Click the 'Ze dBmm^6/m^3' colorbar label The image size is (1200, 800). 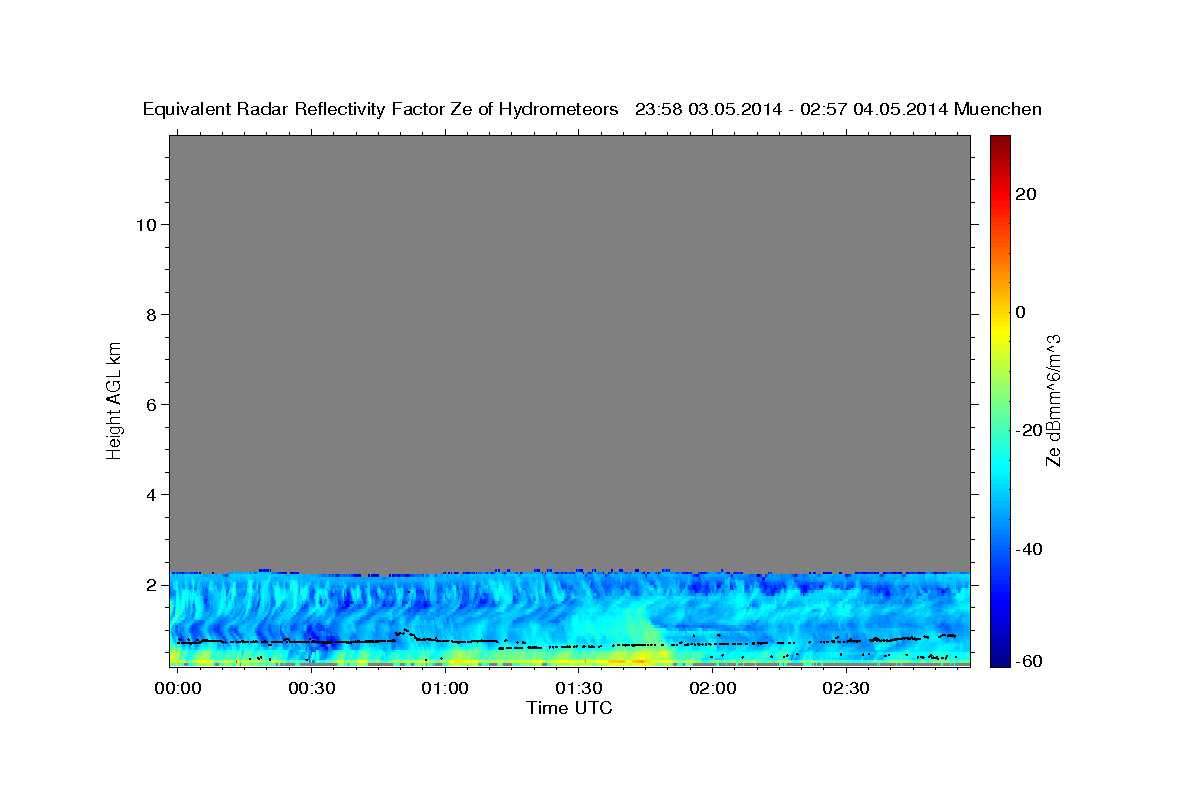coord(1053,400)
